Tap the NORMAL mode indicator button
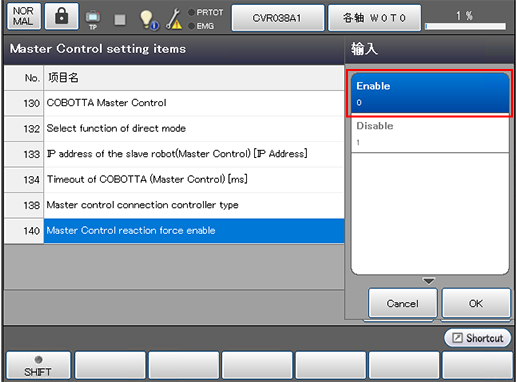The image size is (516, 382). (24, 16)
